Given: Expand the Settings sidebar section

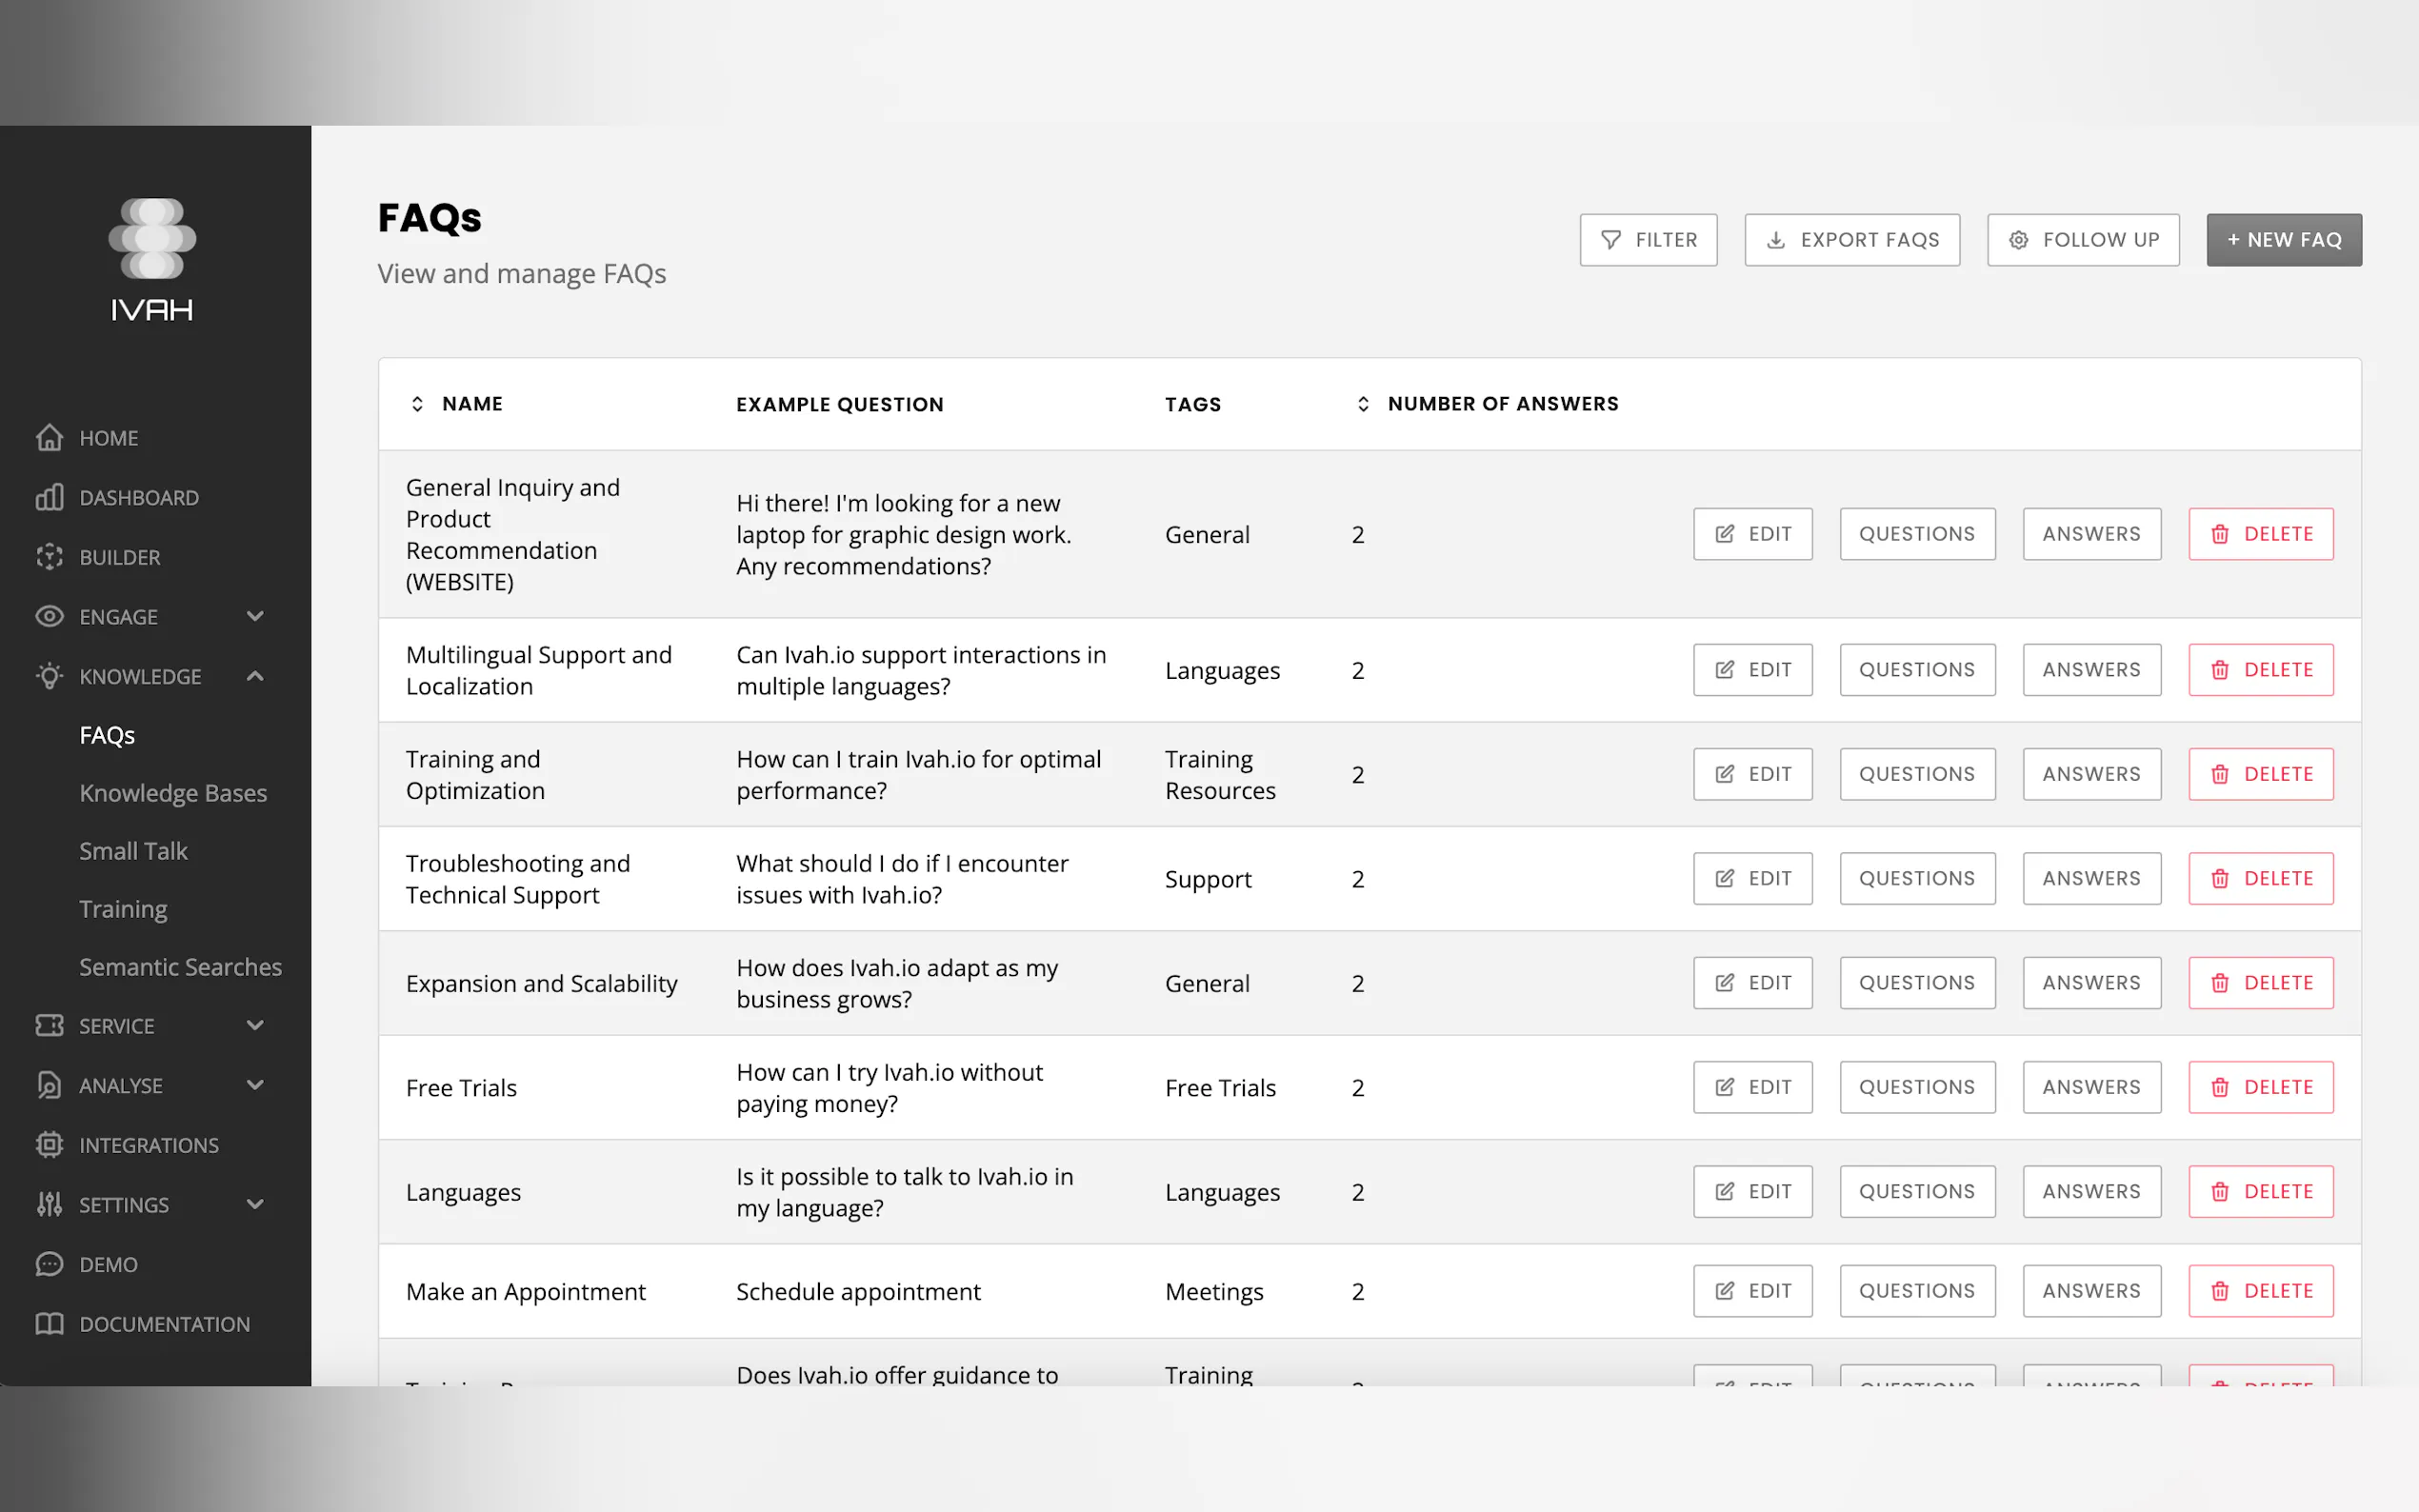Looking at the screenshot, I should (255, 1204).
